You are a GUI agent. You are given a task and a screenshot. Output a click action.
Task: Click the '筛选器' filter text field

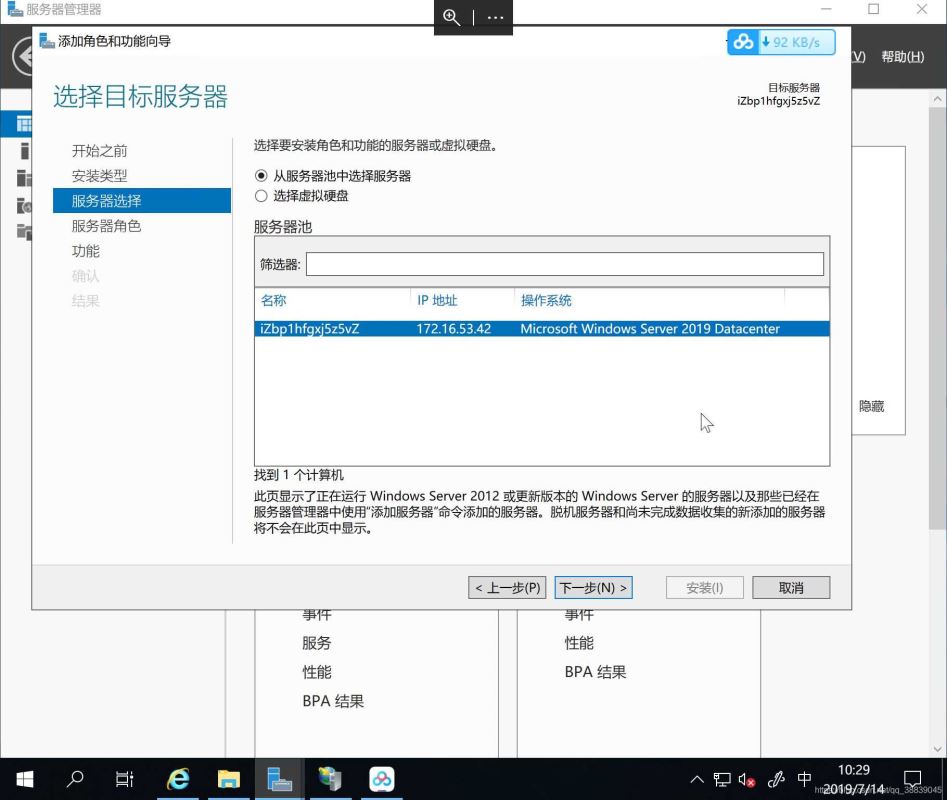(x=564, y=264)
